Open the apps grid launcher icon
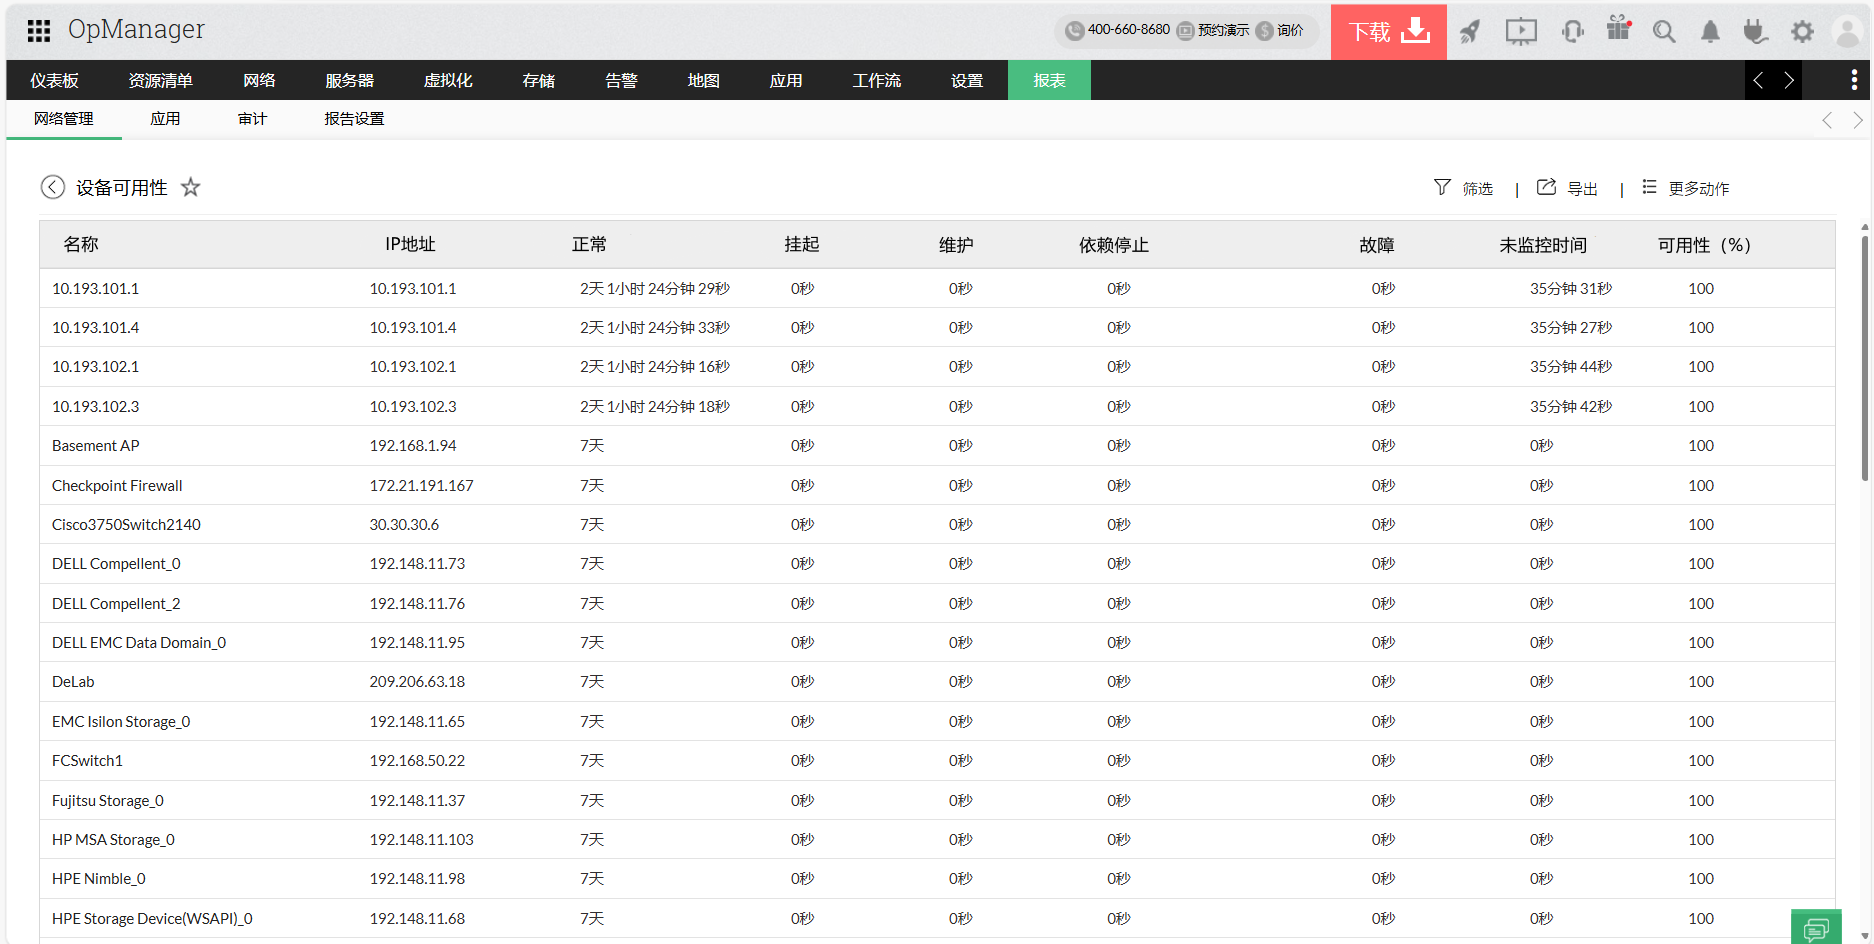The width and height of the screenshot is (1874, 944). coord(39,31)
